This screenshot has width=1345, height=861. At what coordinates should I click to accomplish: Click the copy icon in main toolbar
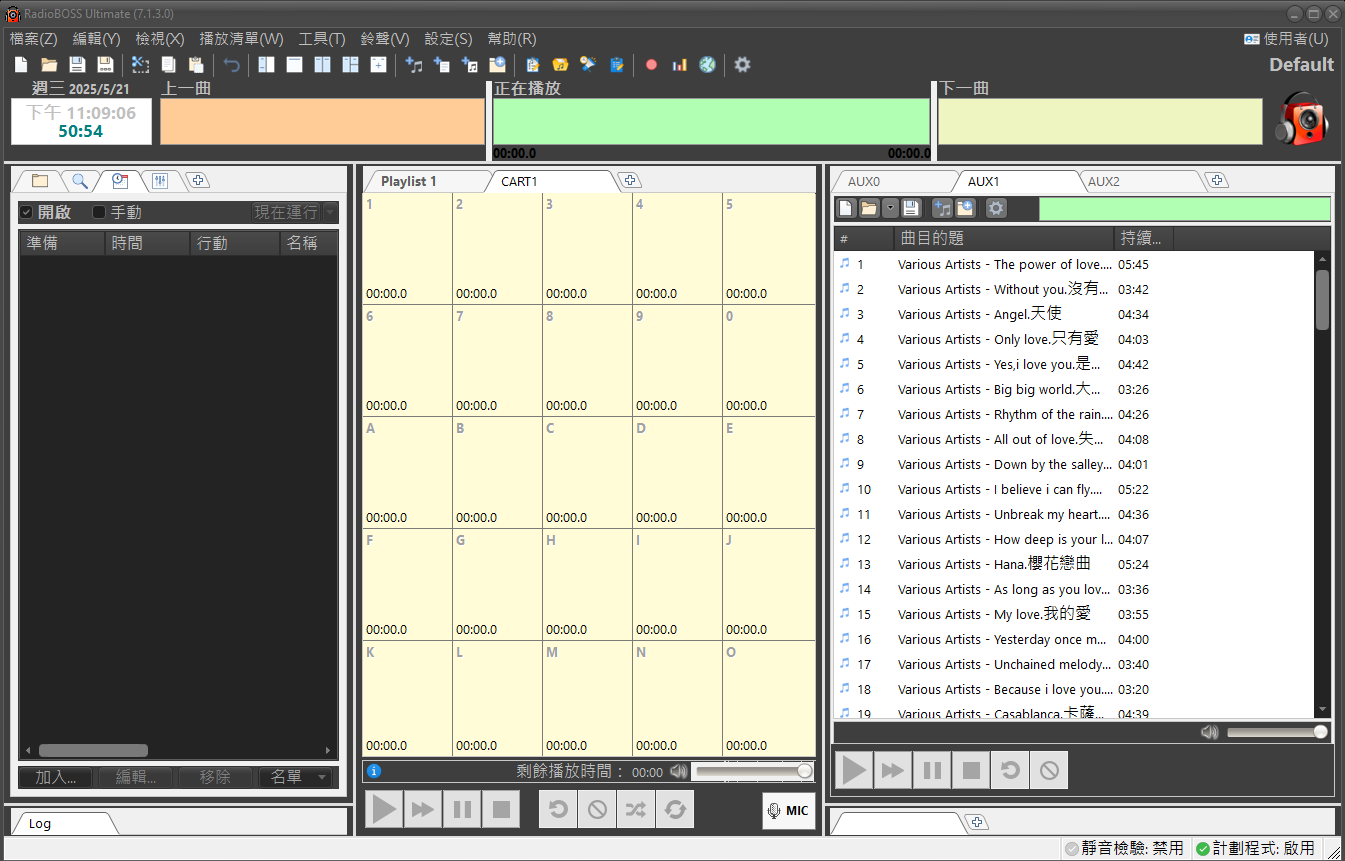(x=169, y=65)
